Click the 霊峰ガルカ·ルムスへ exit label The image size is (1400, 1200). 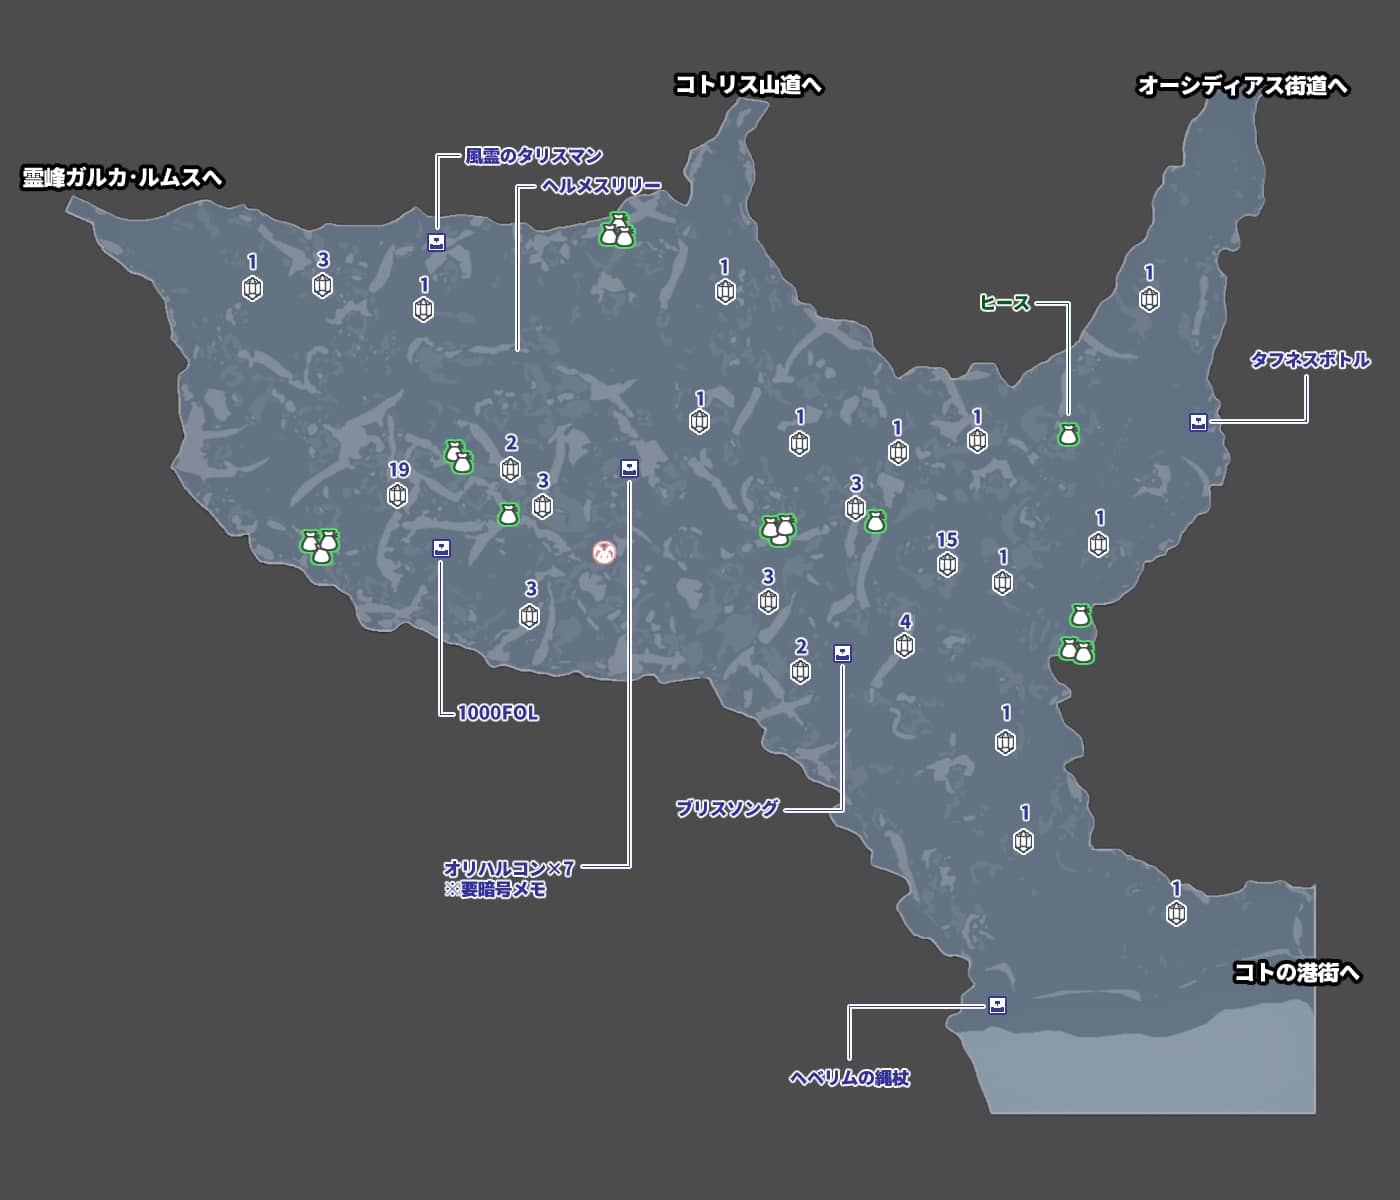(x=122, y=178)
